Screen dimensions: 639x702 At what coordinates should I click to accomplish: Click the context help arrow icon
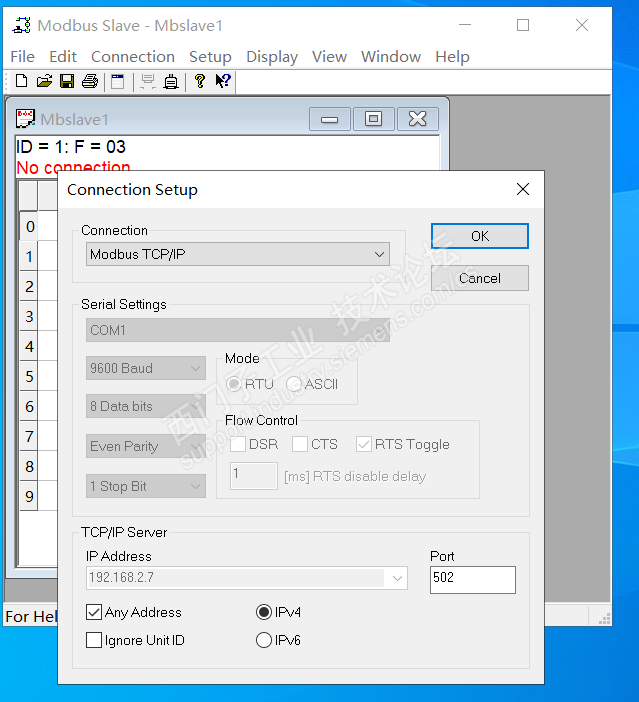[x=223, y=81]
